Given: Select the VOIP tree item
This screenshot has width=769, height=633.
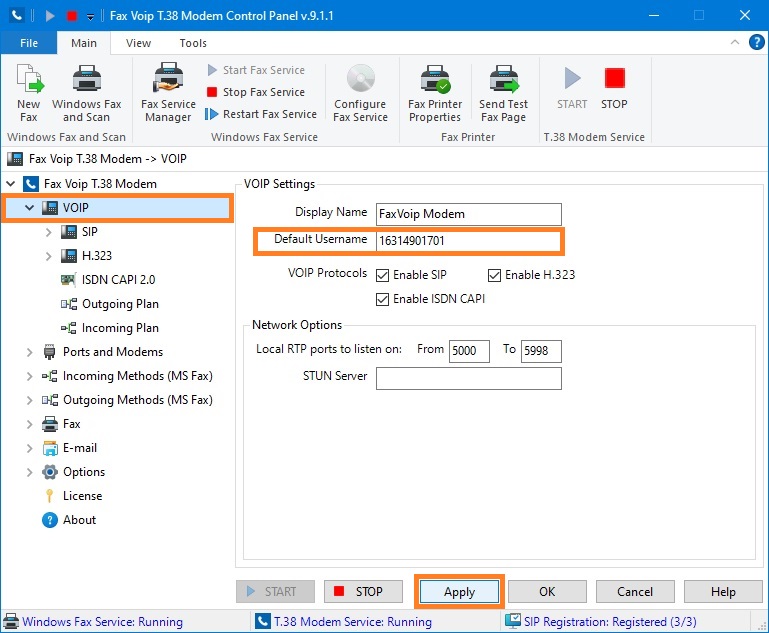Looking at the screenshot, I should pos(75,207).
